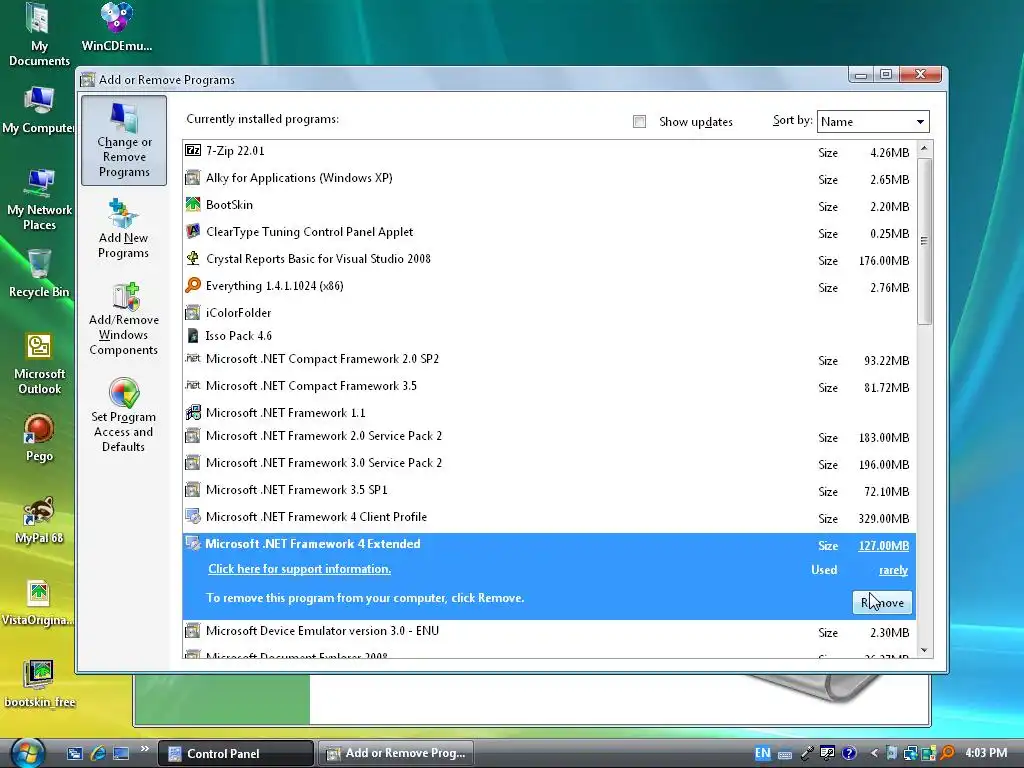Click the blue help question mark tray icon
The height and width of the screenshot is (768, 1024).
click(849, 753)
